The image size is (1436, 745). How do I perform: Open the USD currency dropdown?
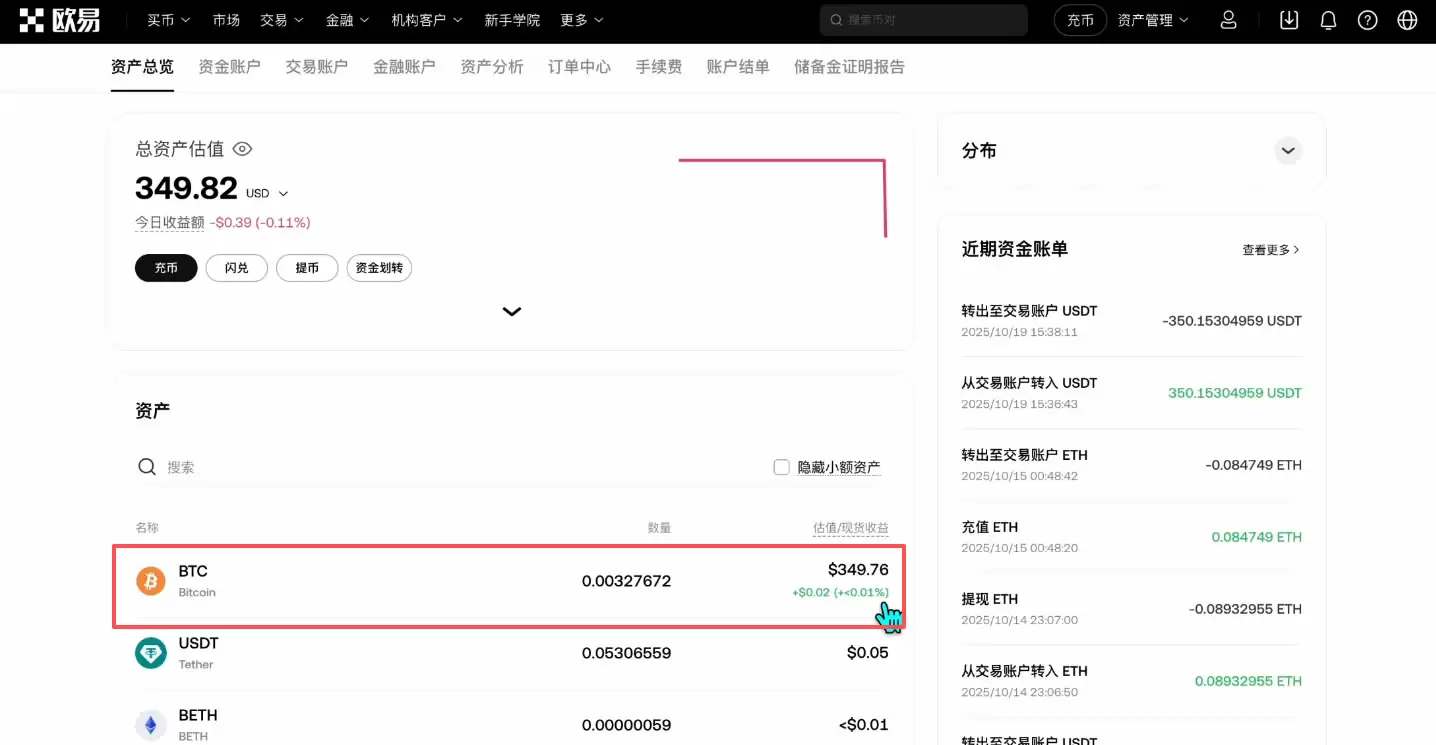[x=267, y=193]
